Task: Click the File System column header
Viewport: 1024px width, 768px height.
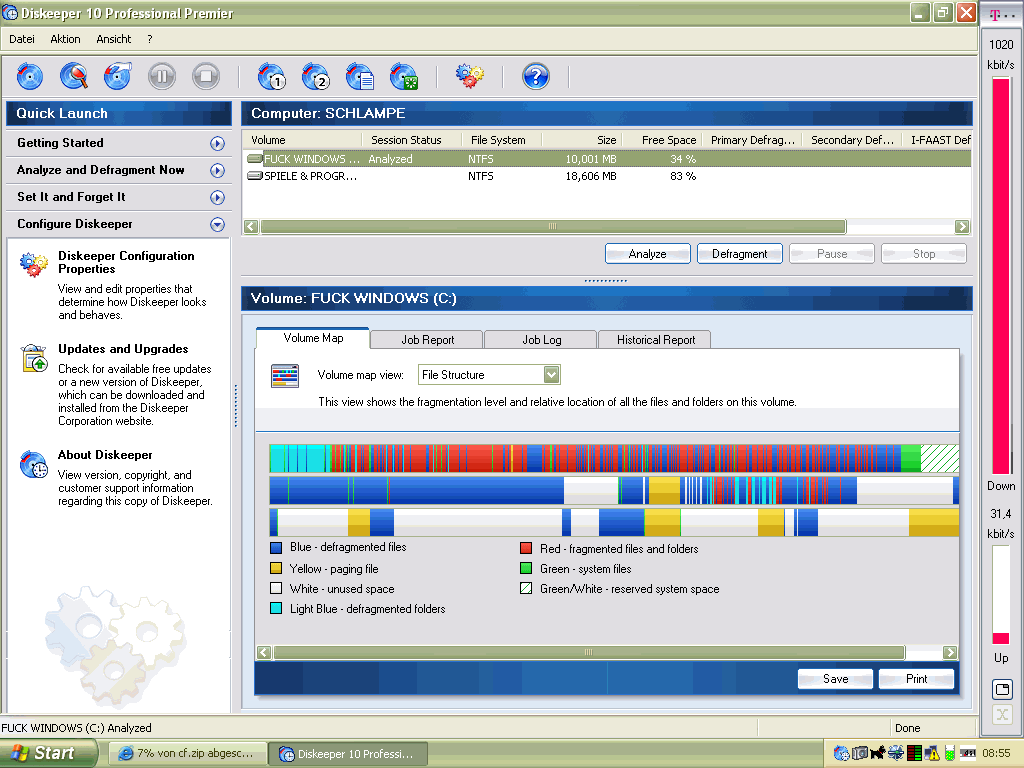Action: pyautogui.click(x=501, y=140)
